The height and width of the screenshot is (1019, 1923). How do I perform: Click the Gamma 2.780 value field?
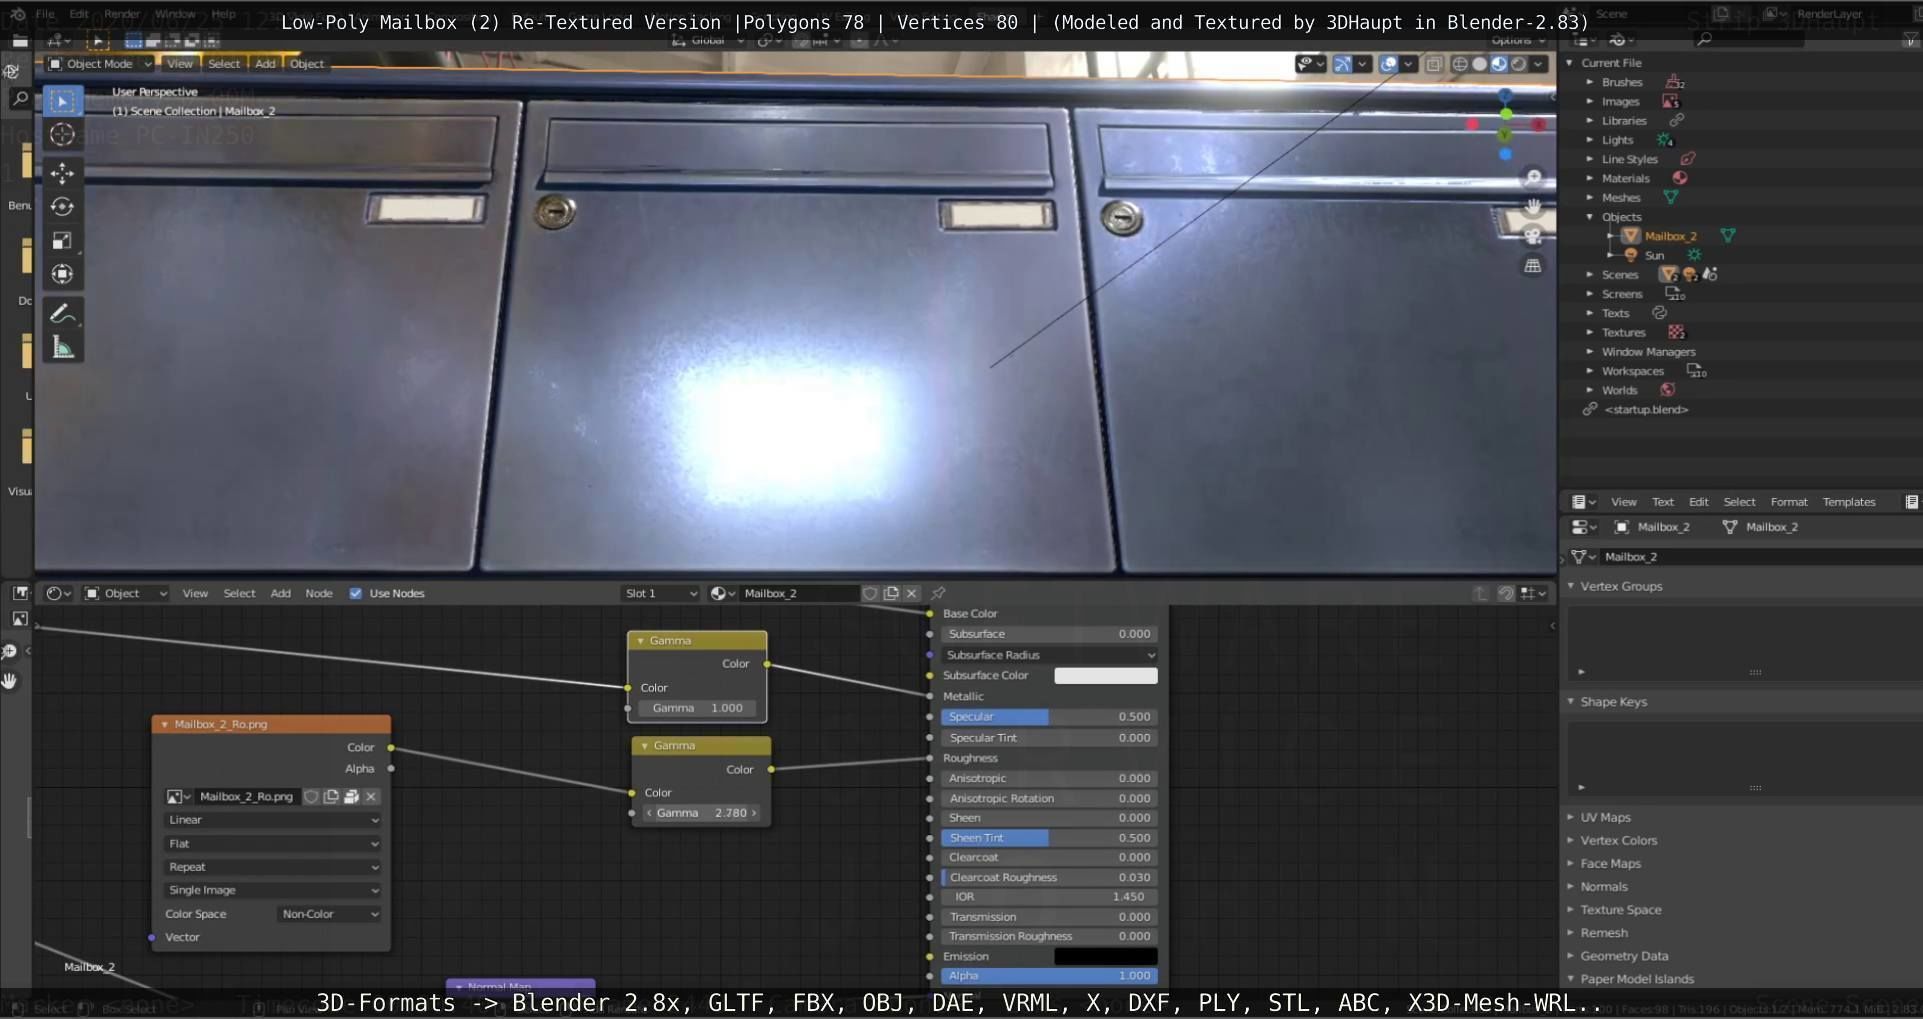(701, 813)
